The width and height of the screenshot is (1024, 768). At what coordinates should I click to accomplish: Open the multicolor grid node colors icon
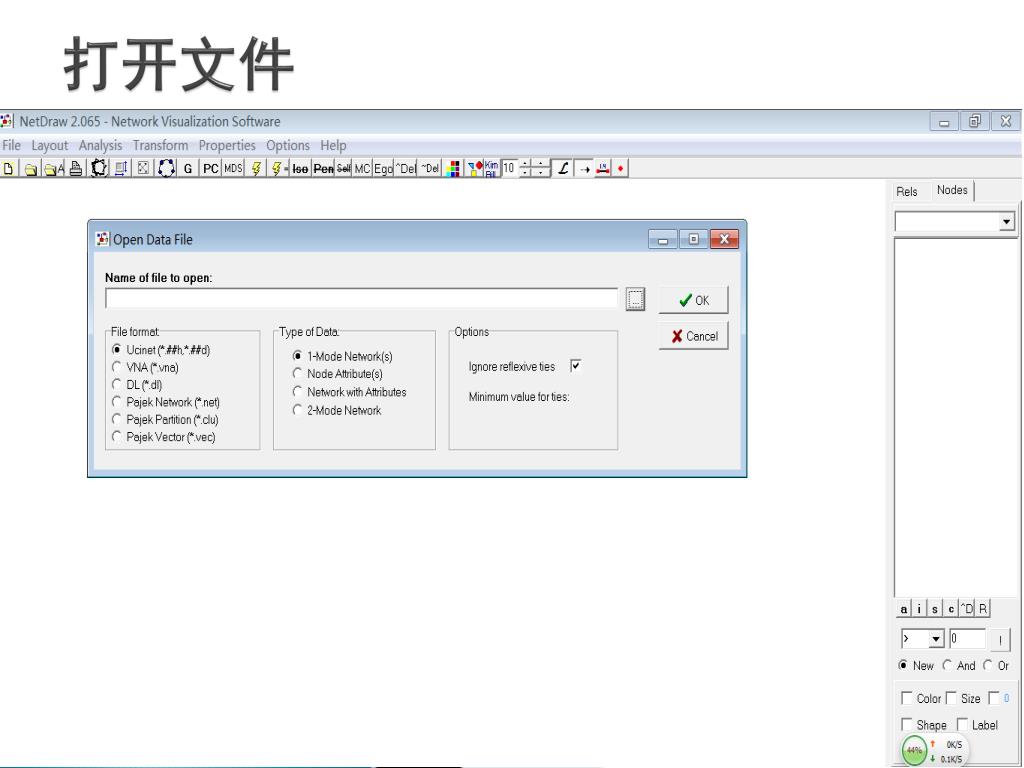click(x=453, y=168)
